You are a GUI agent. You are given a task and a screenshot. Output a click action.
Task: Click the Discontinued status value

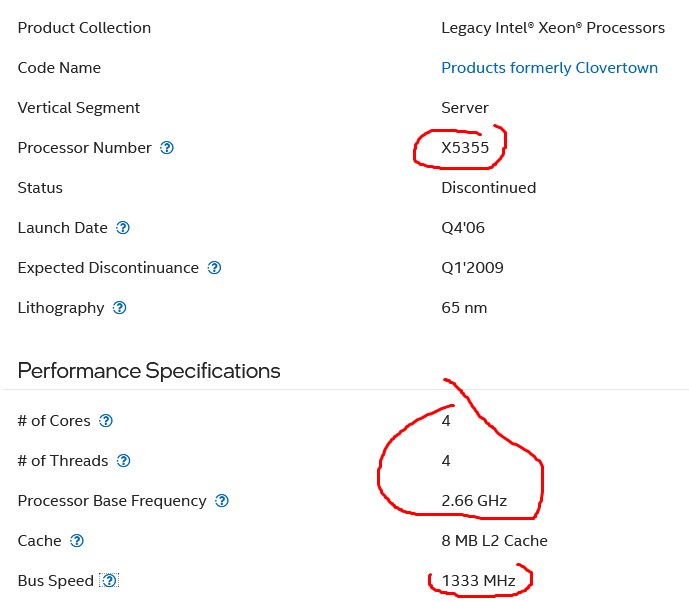coord(489,188)
